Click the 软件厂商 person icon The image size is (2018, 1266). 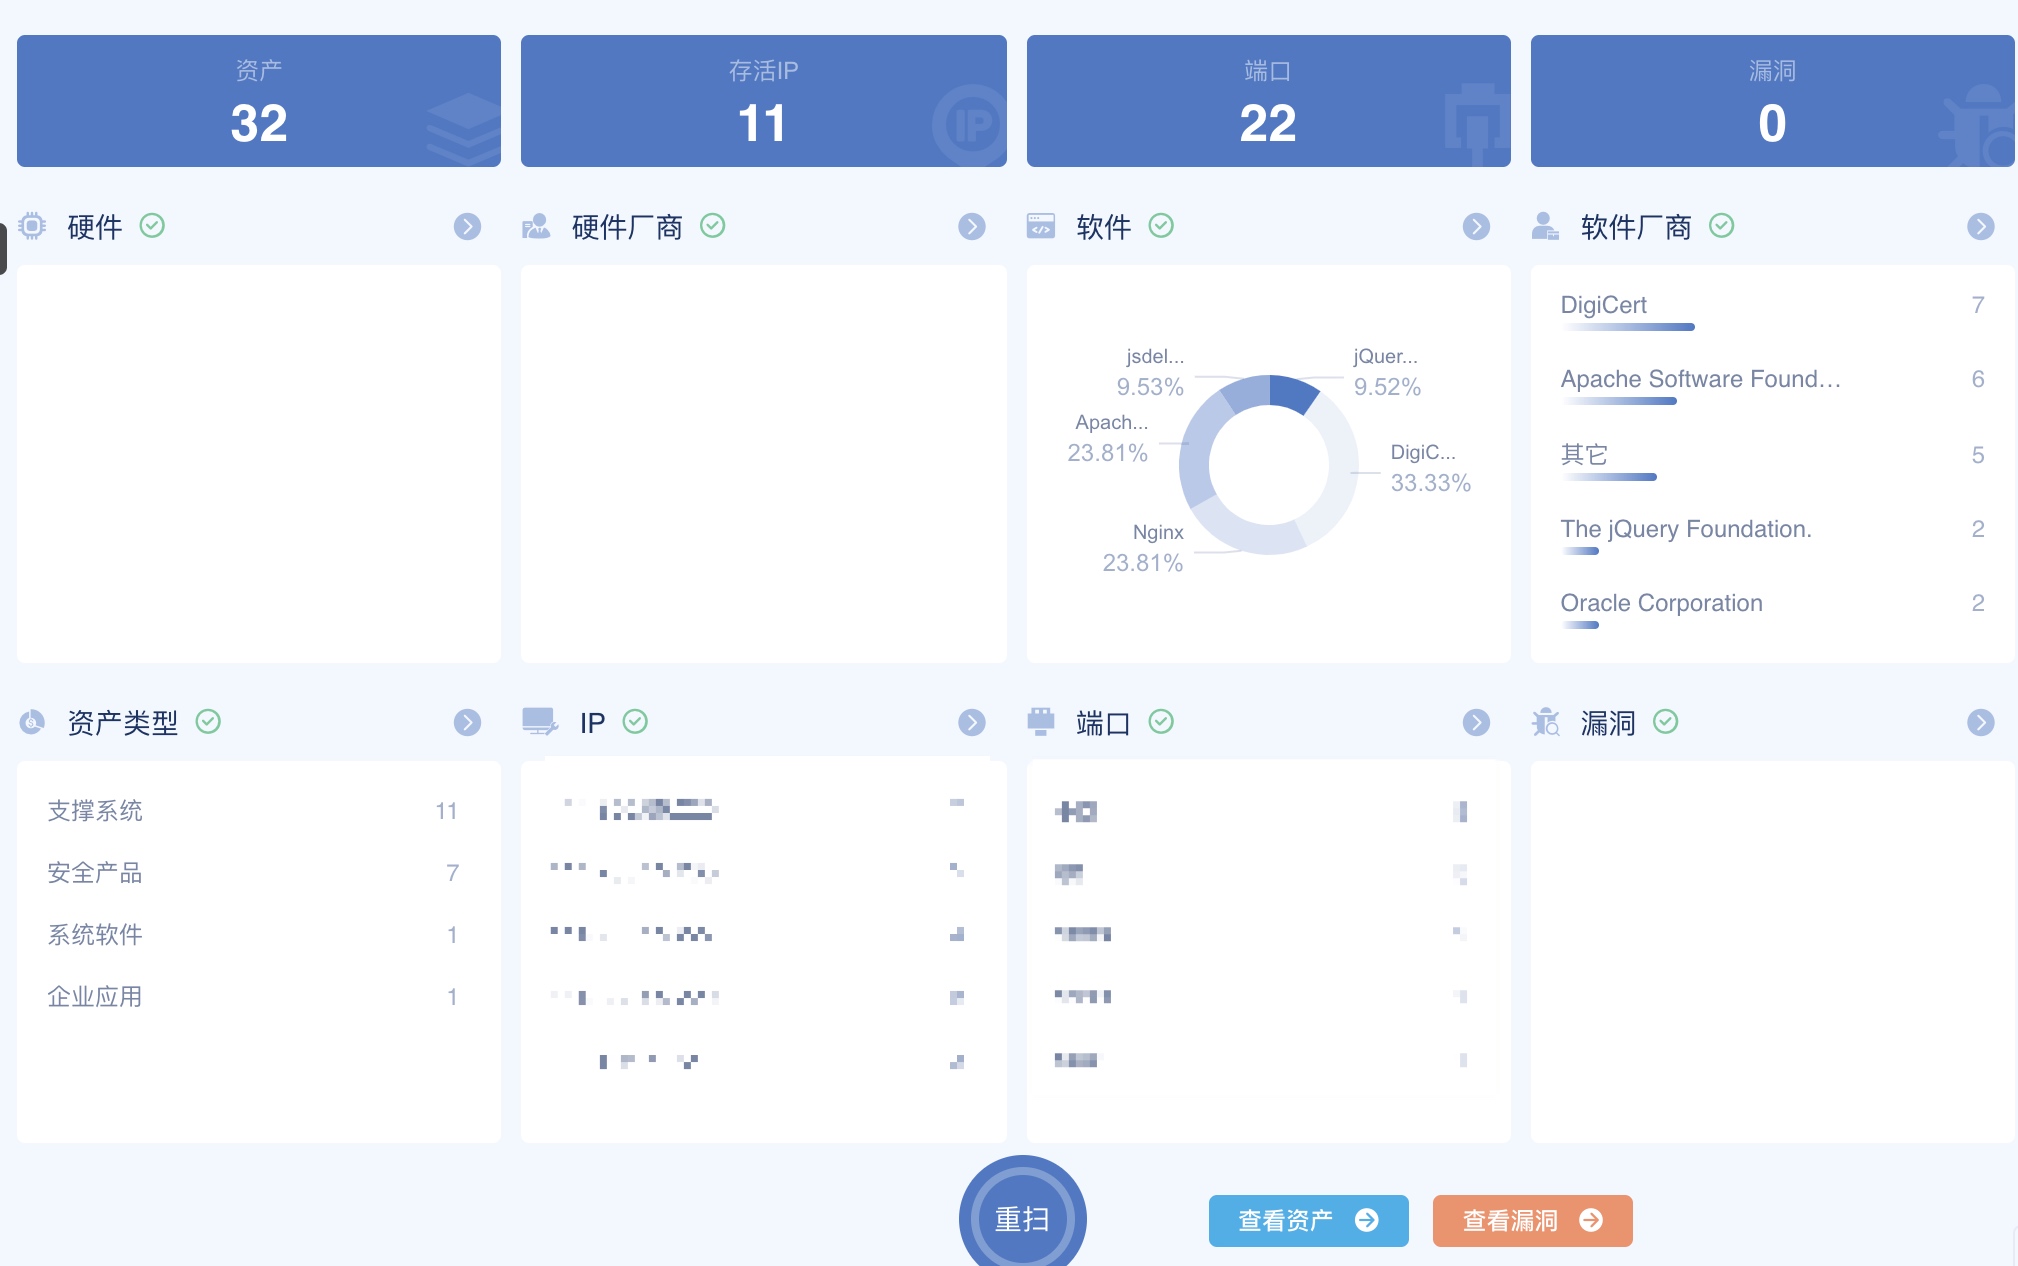coord(1545,226)
